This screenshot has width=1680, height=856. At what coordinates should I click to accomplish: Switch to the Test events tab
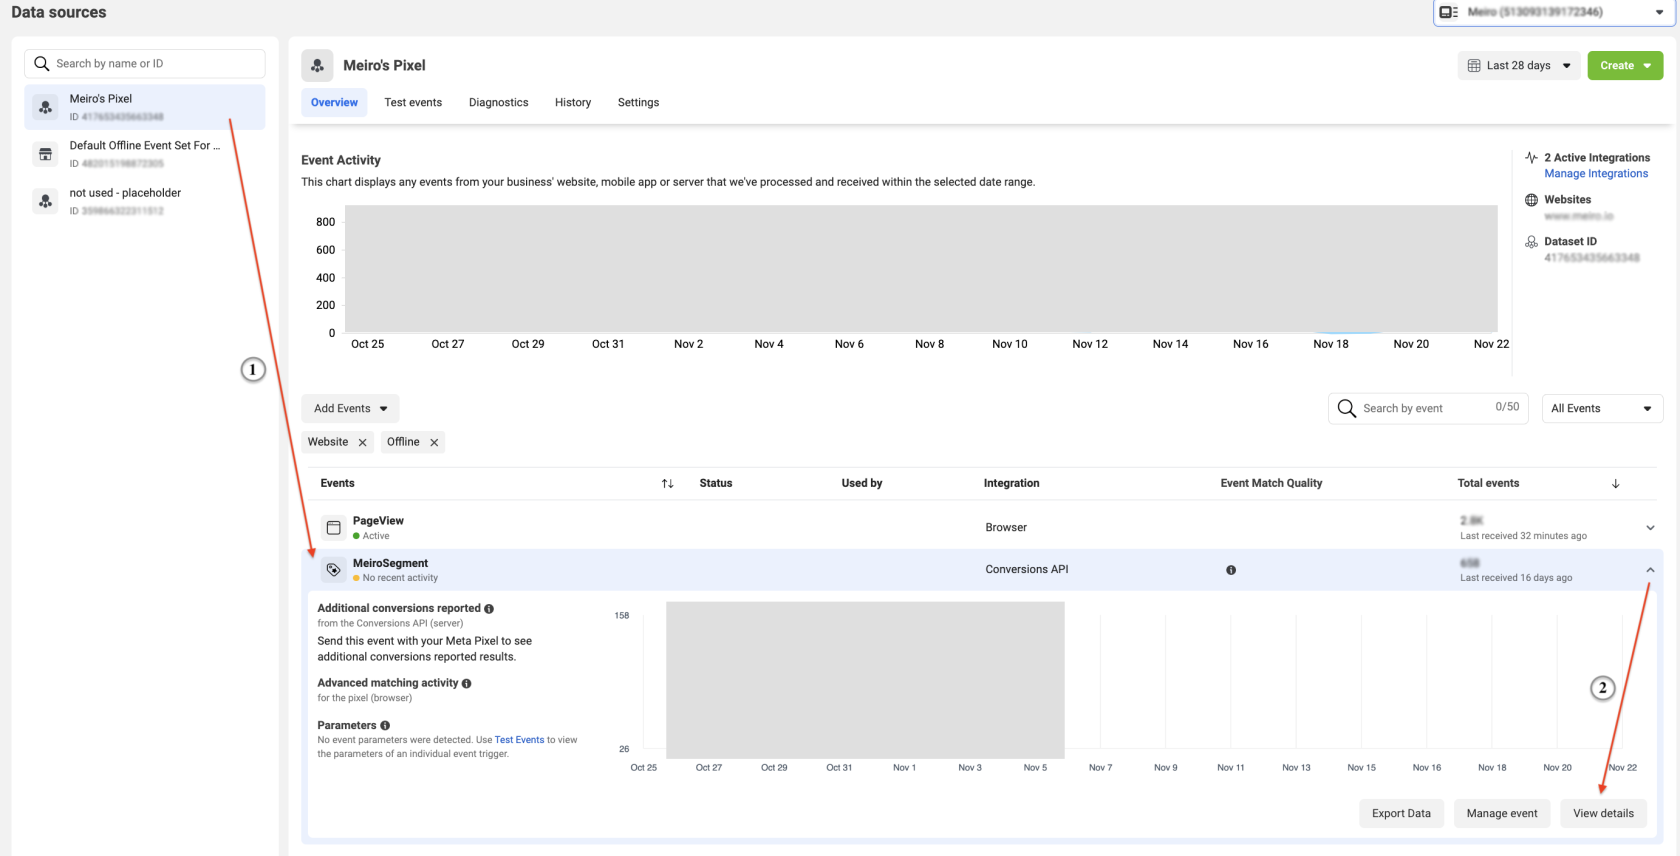pos(413,102)
